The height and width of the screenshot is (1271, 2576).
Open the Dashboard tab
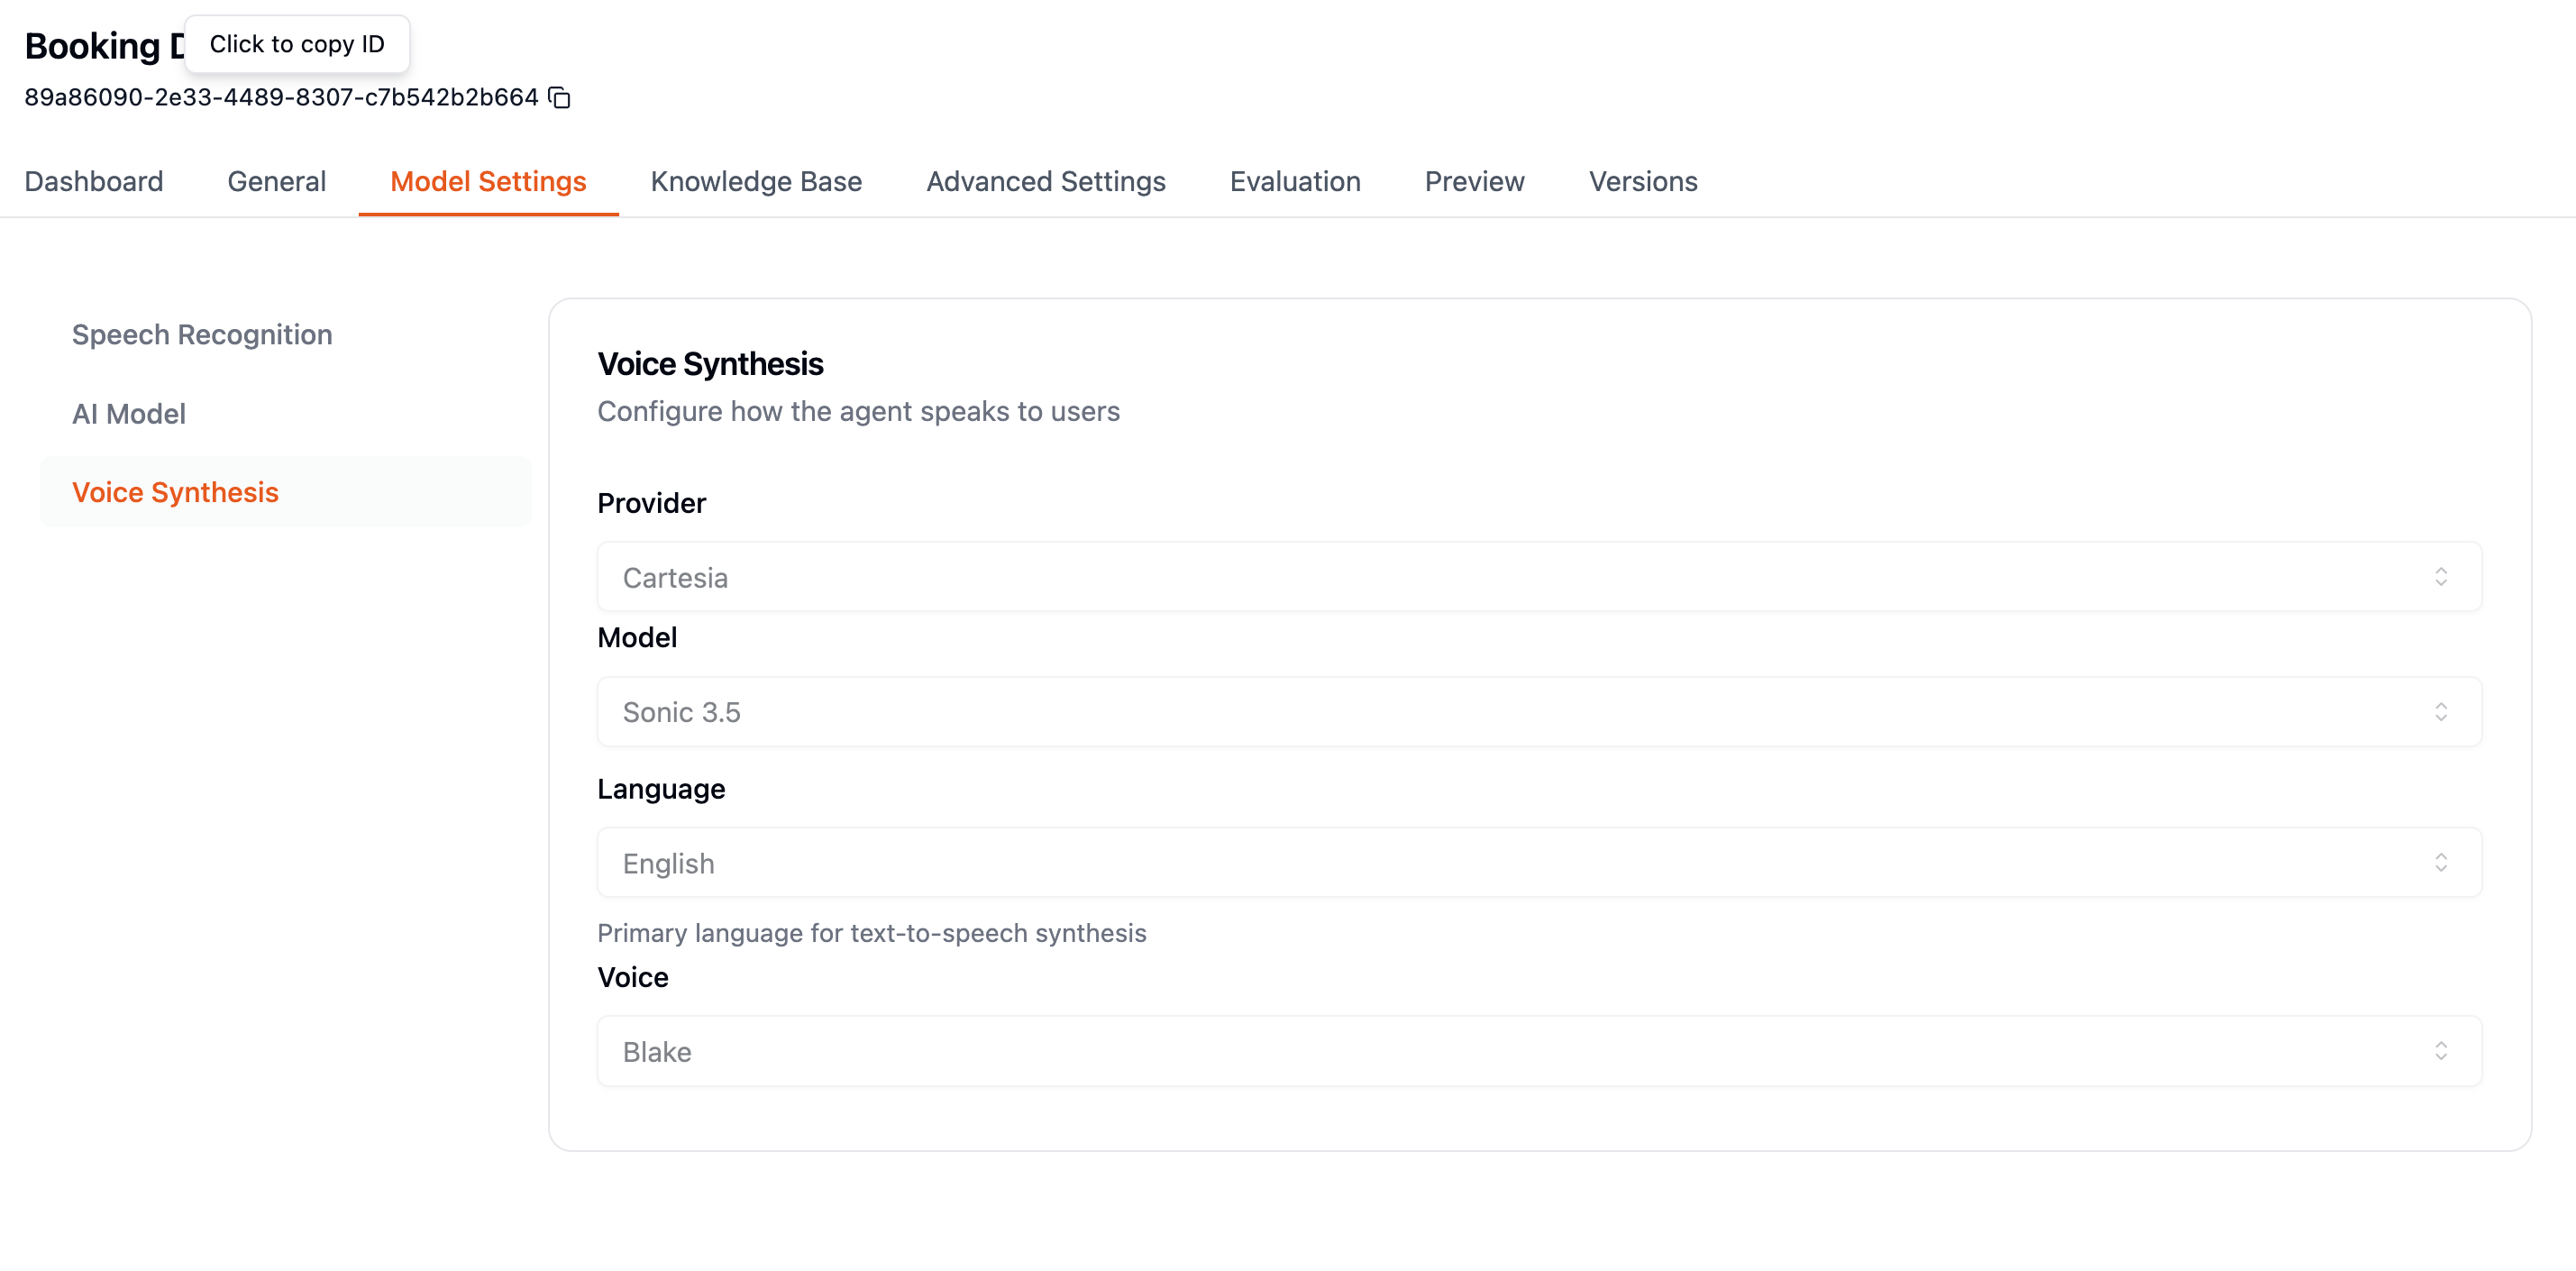point(94,181)
